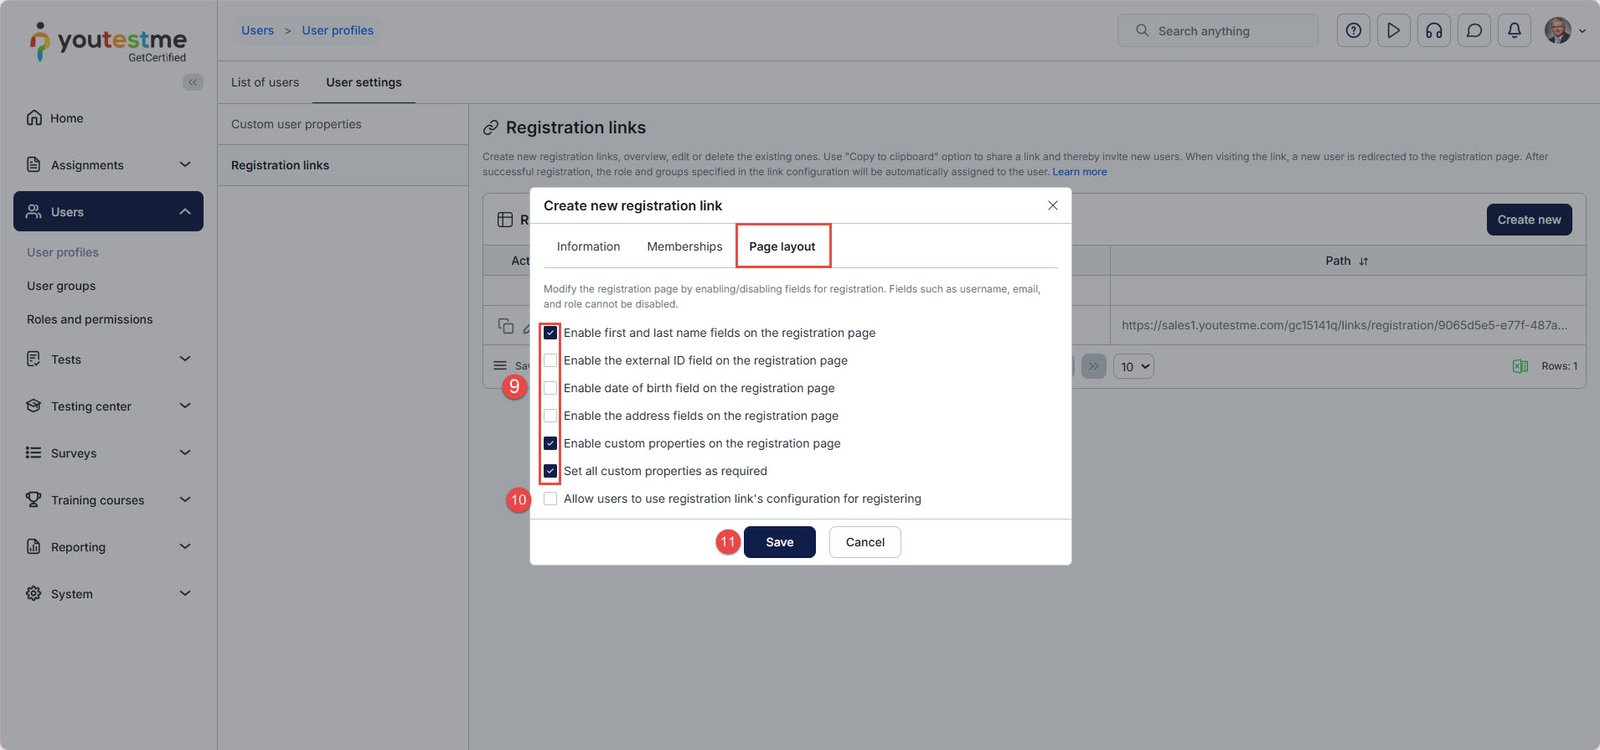Screen dimensions: 1600x750
Task: Click the Excel export icon
Action: tap(1520, 366)
